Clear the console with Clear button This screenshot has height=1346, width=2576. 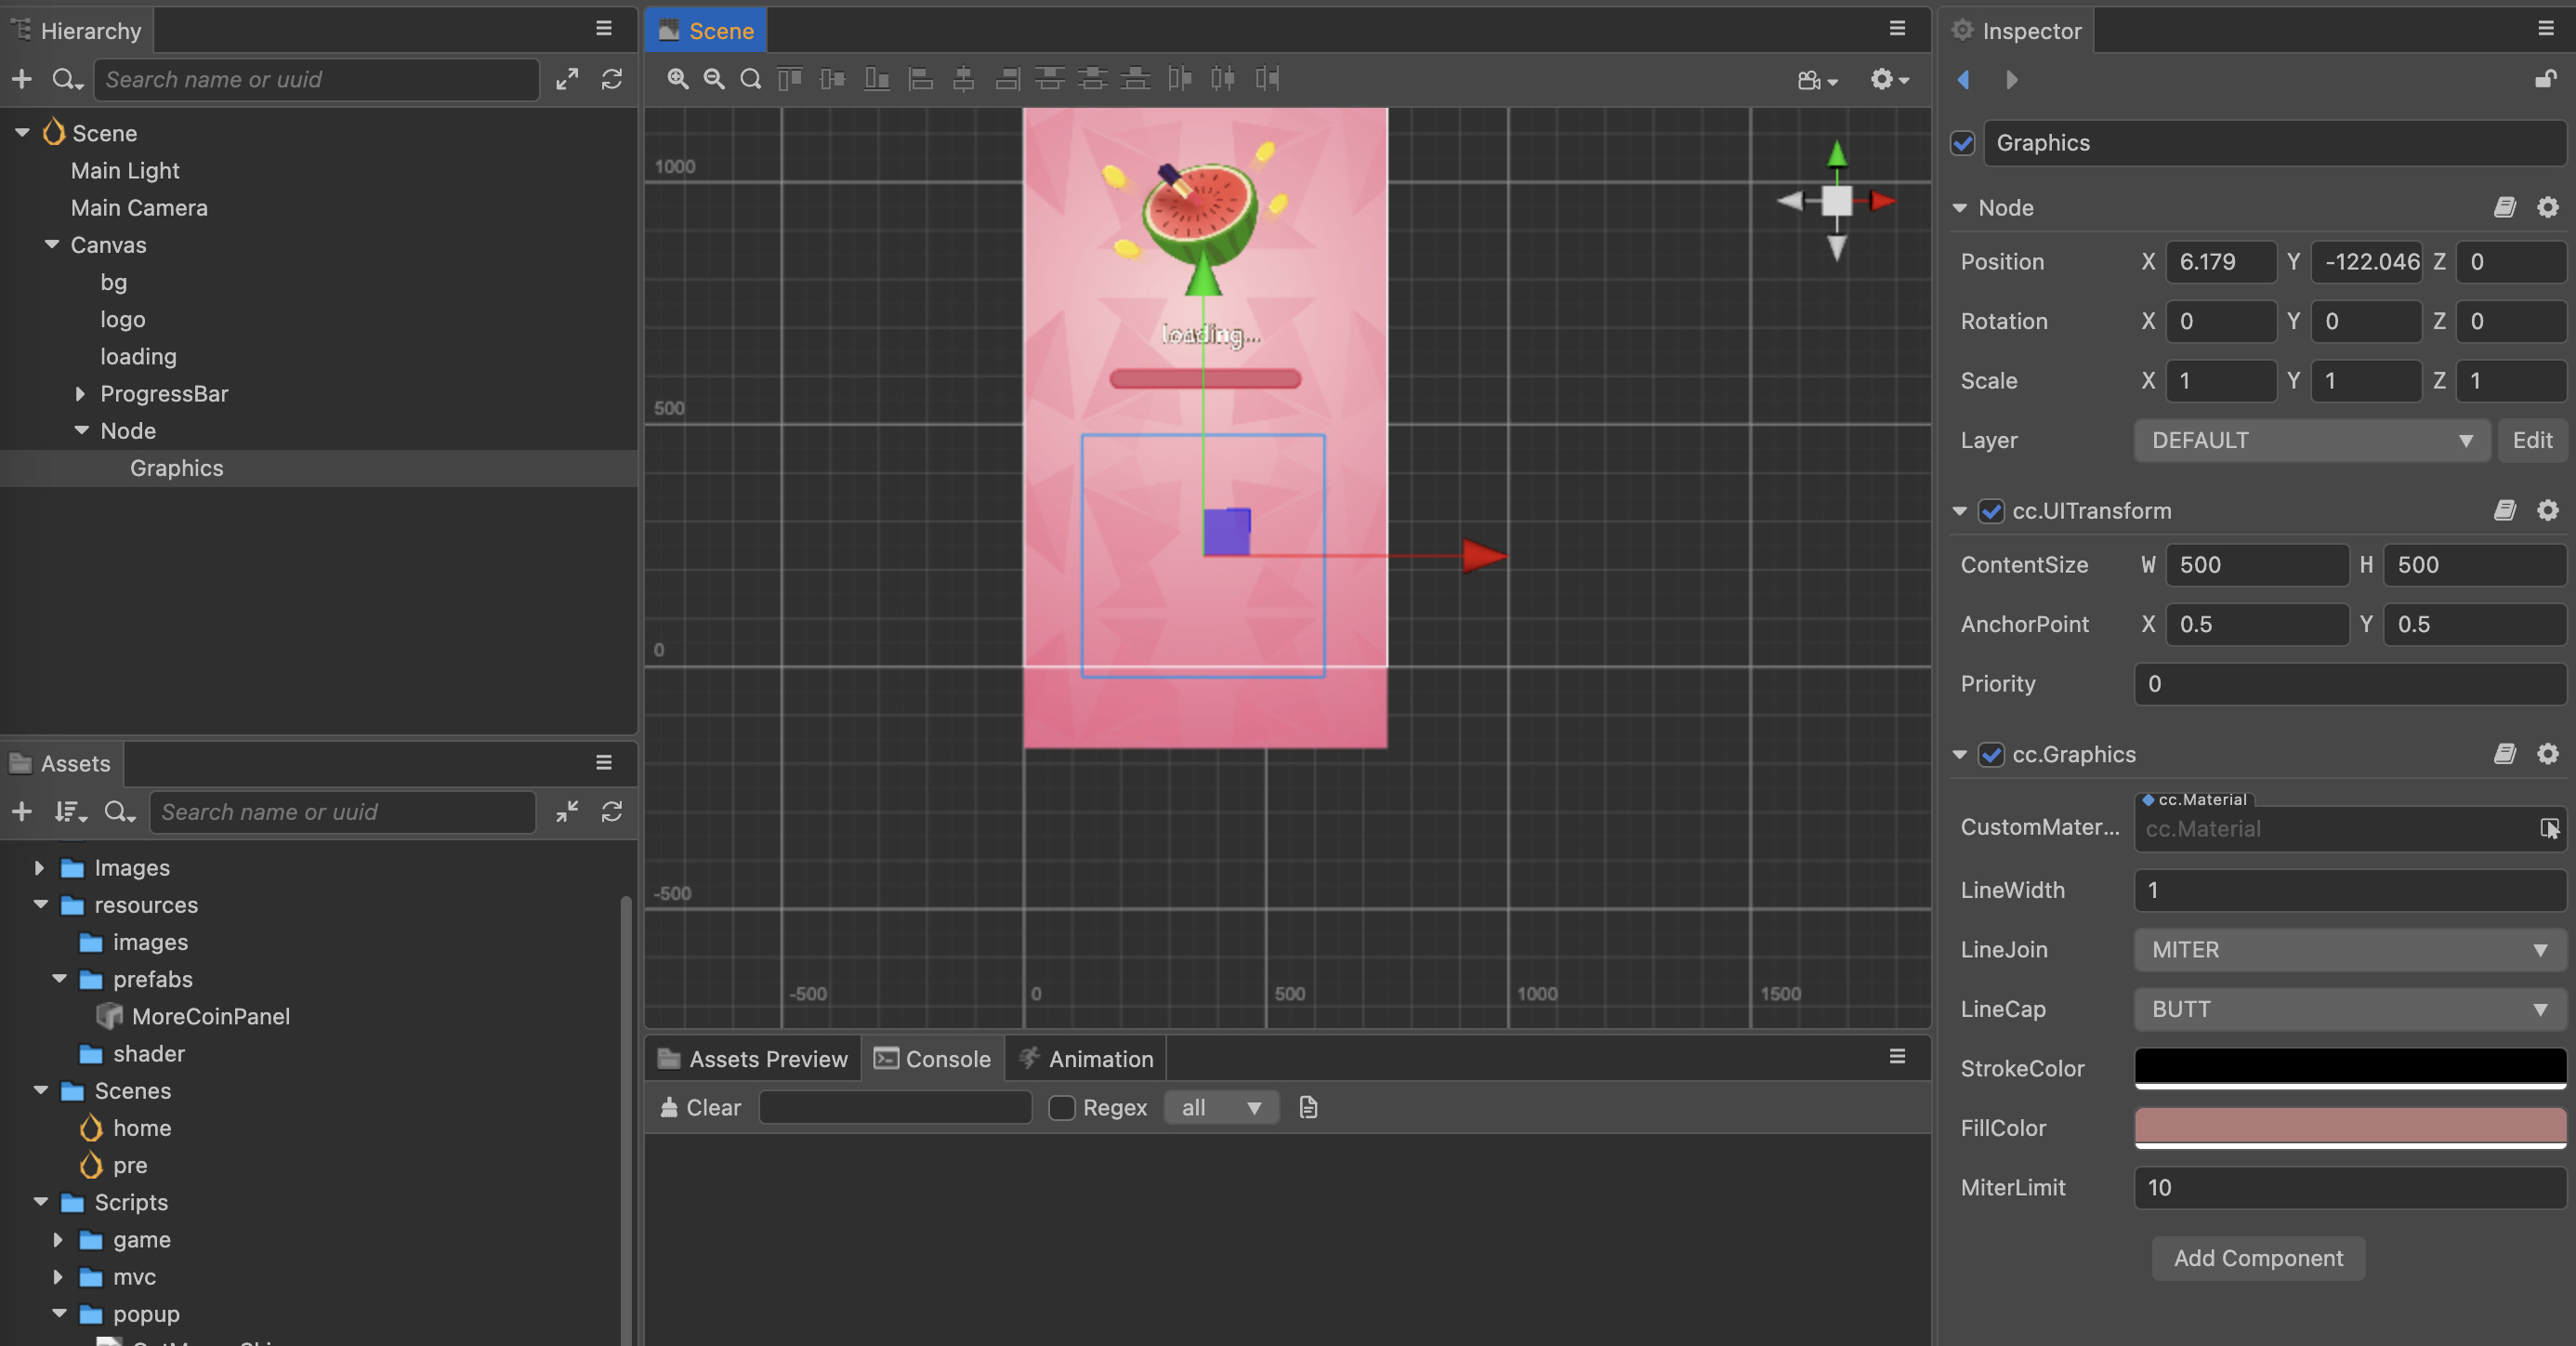(701, 1107)
